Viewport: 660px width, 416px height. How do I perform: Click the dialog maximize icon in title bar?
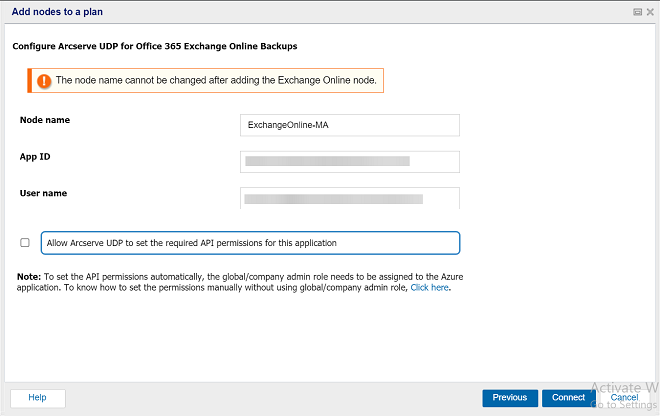(638, 12)
